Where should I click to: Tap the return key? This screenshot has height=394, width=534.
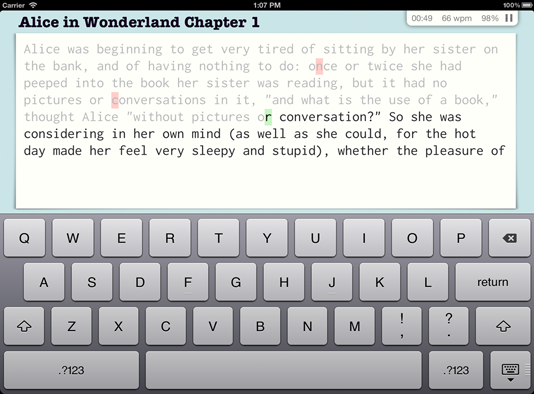click(493, 282)
